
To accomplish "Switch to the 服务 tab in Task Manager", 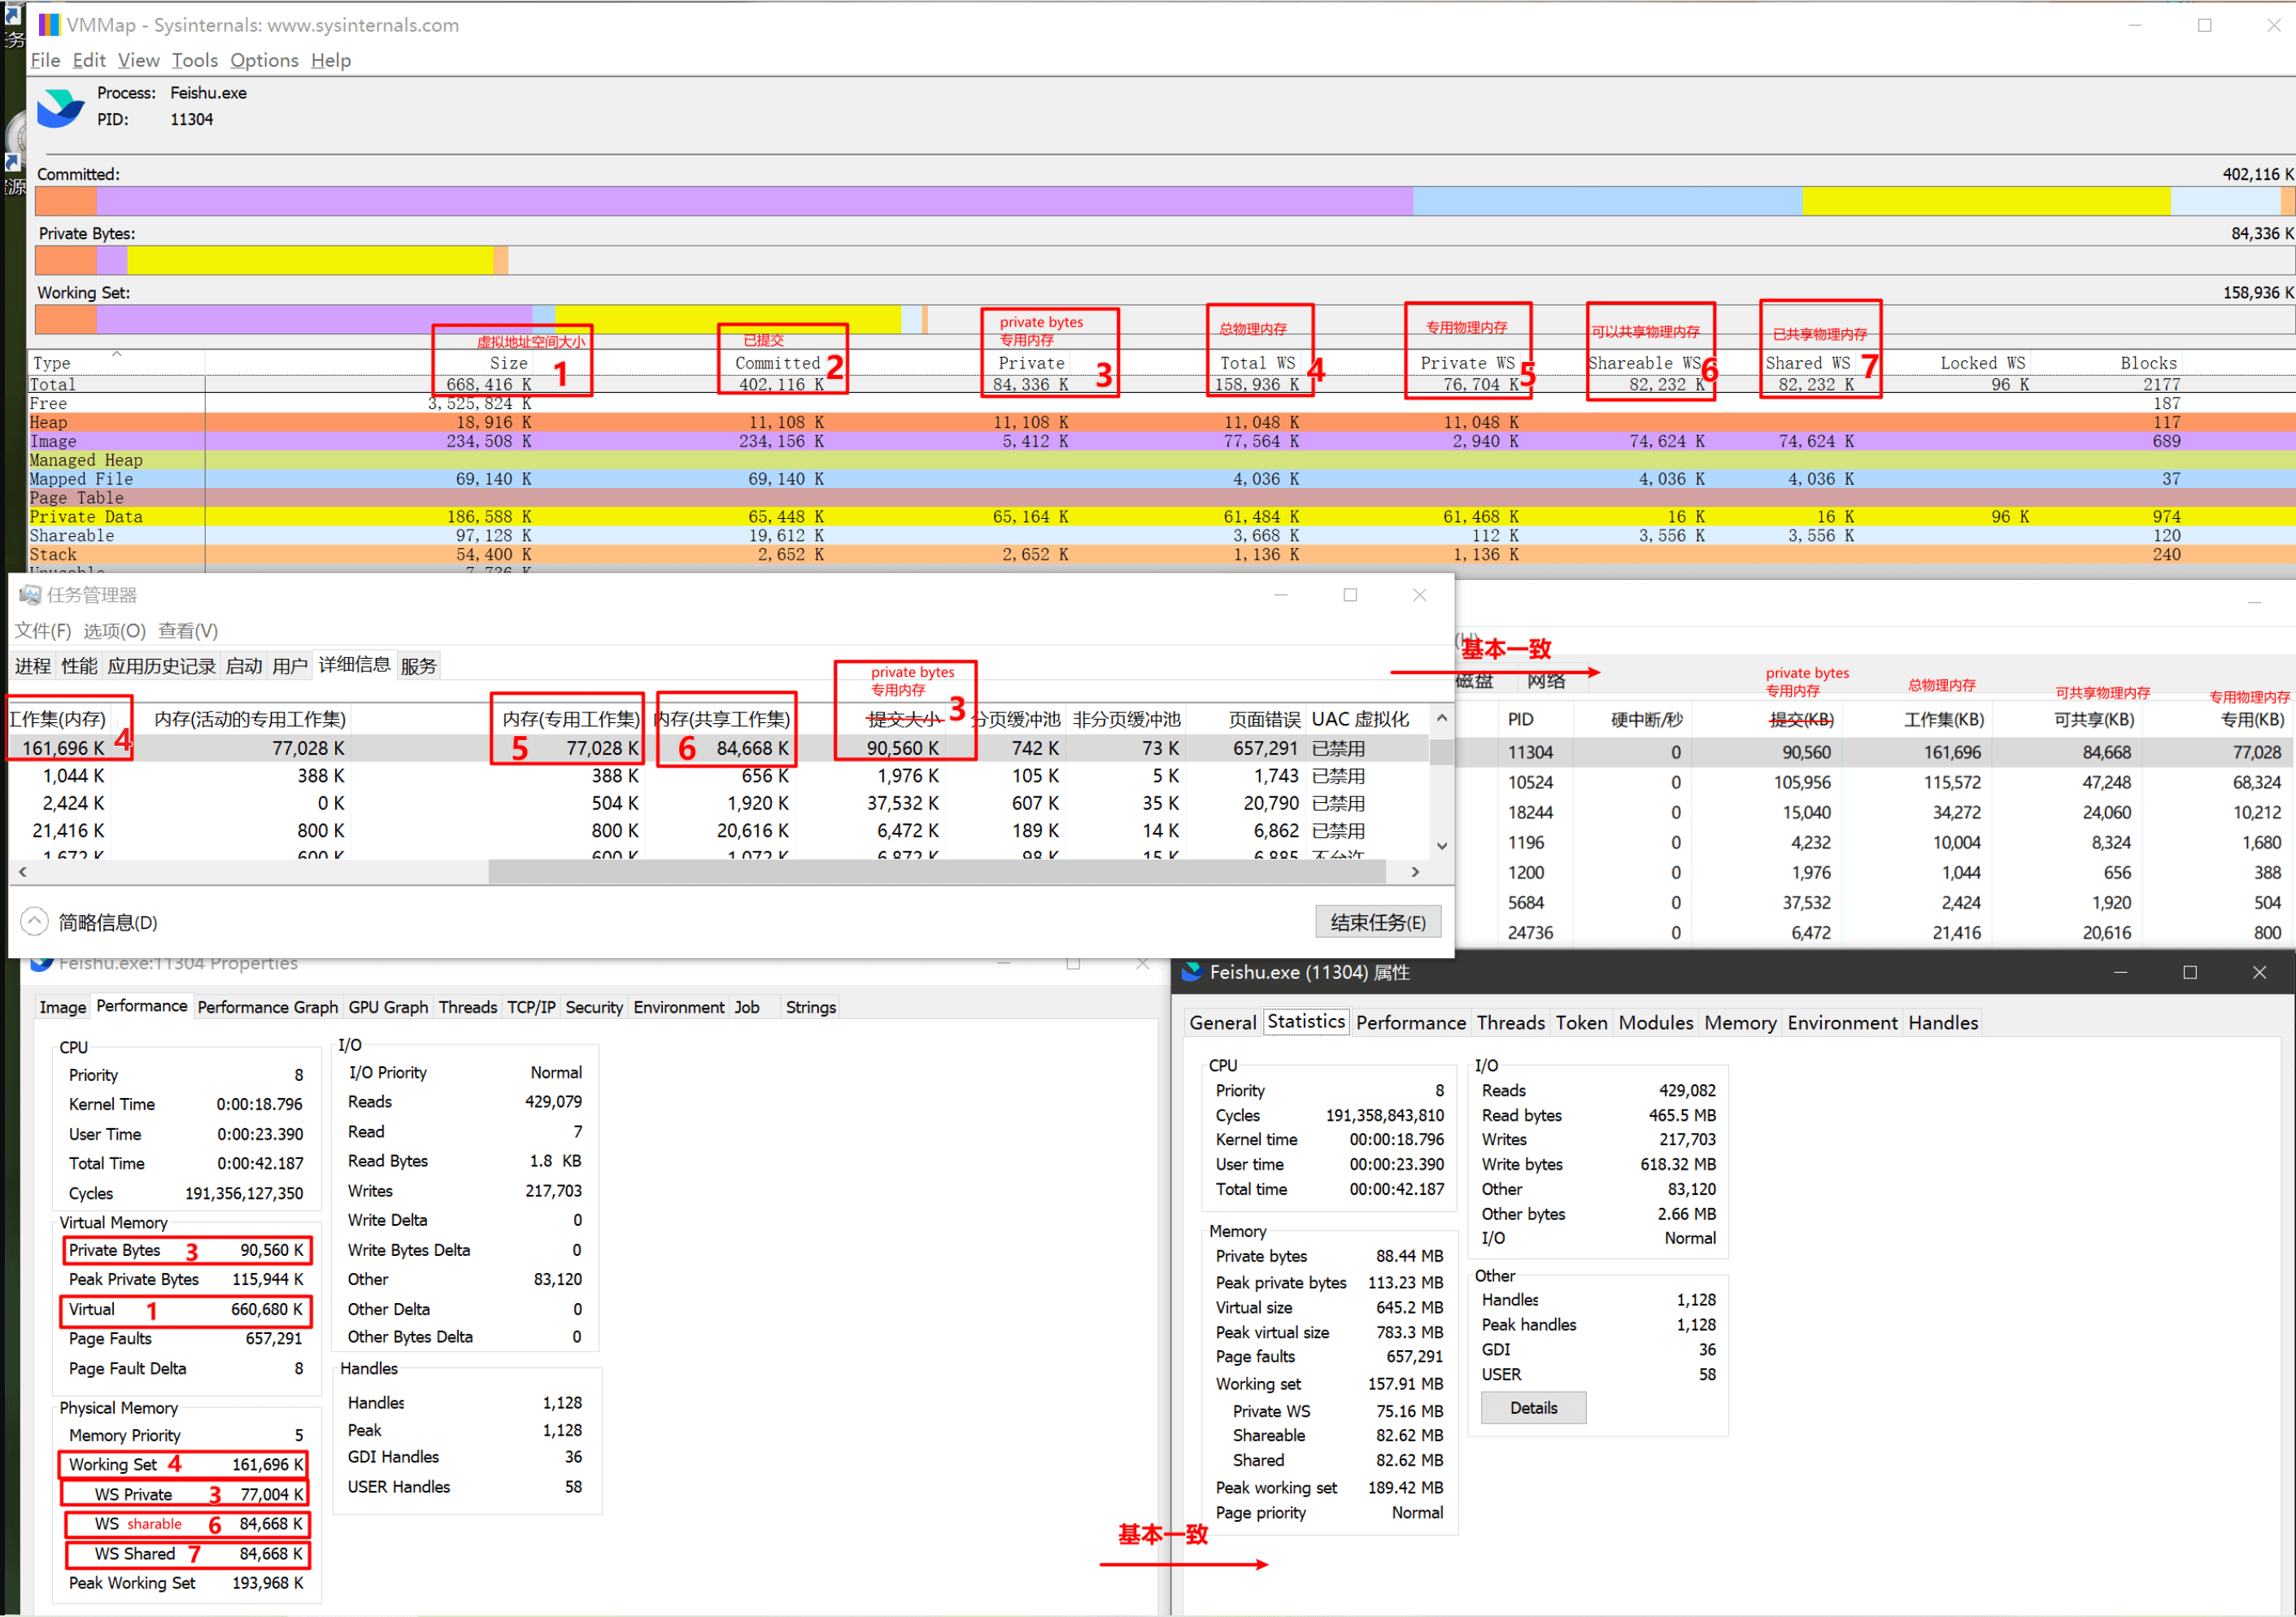I will (x=418, y=666).
